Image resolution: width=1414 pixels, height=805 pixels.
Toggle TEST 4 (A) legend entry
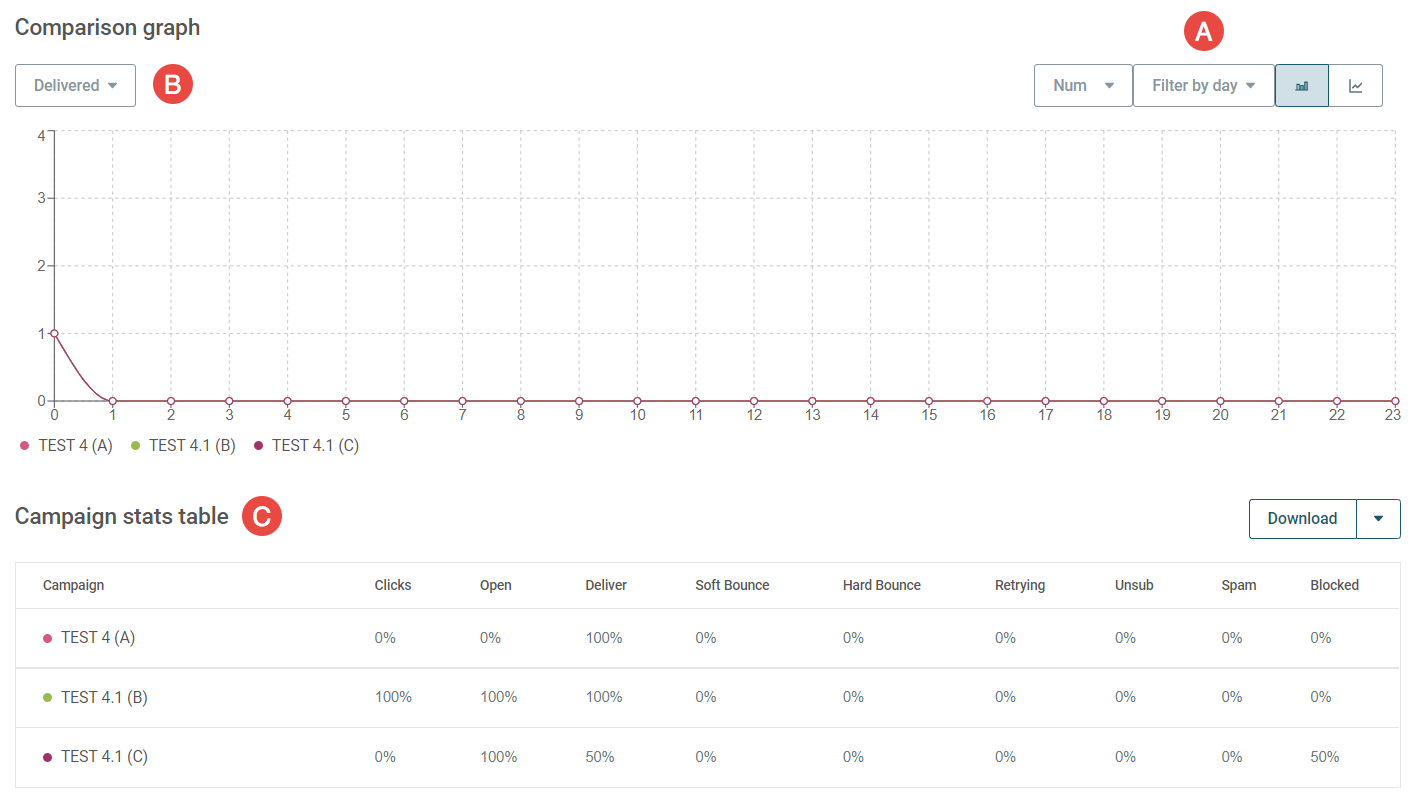click(x=66, y=446)
